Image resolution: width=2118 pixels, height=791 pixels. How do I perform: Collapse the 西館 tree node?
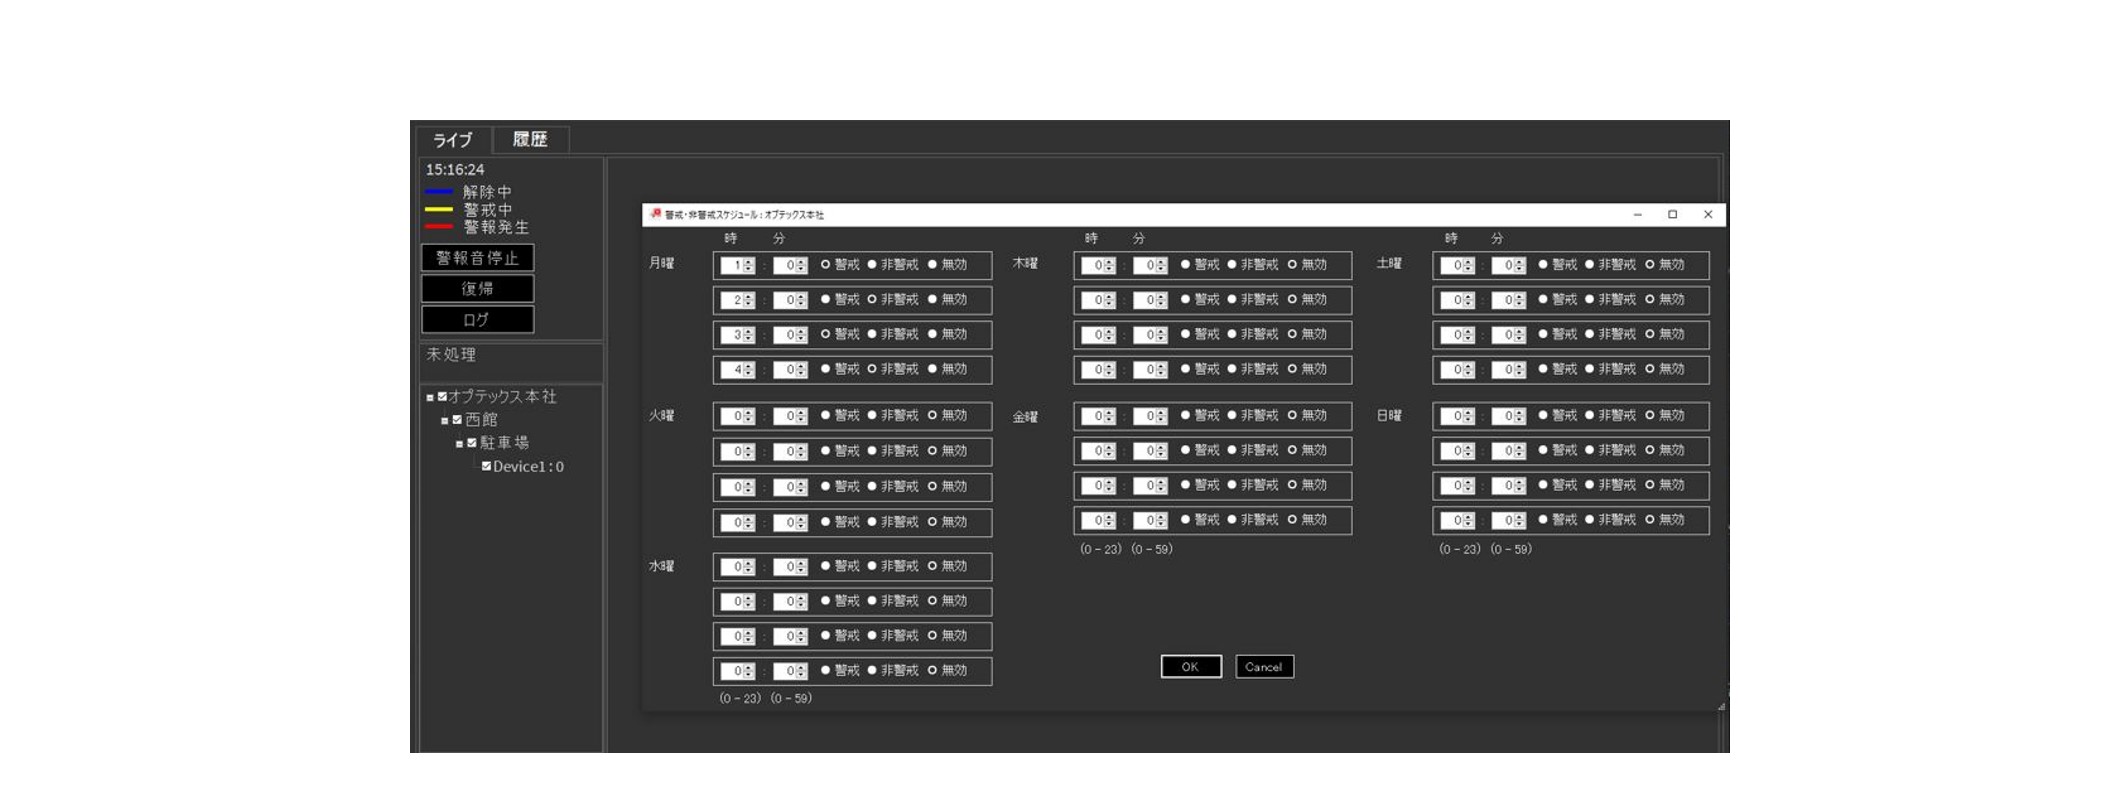coord(445,421)
